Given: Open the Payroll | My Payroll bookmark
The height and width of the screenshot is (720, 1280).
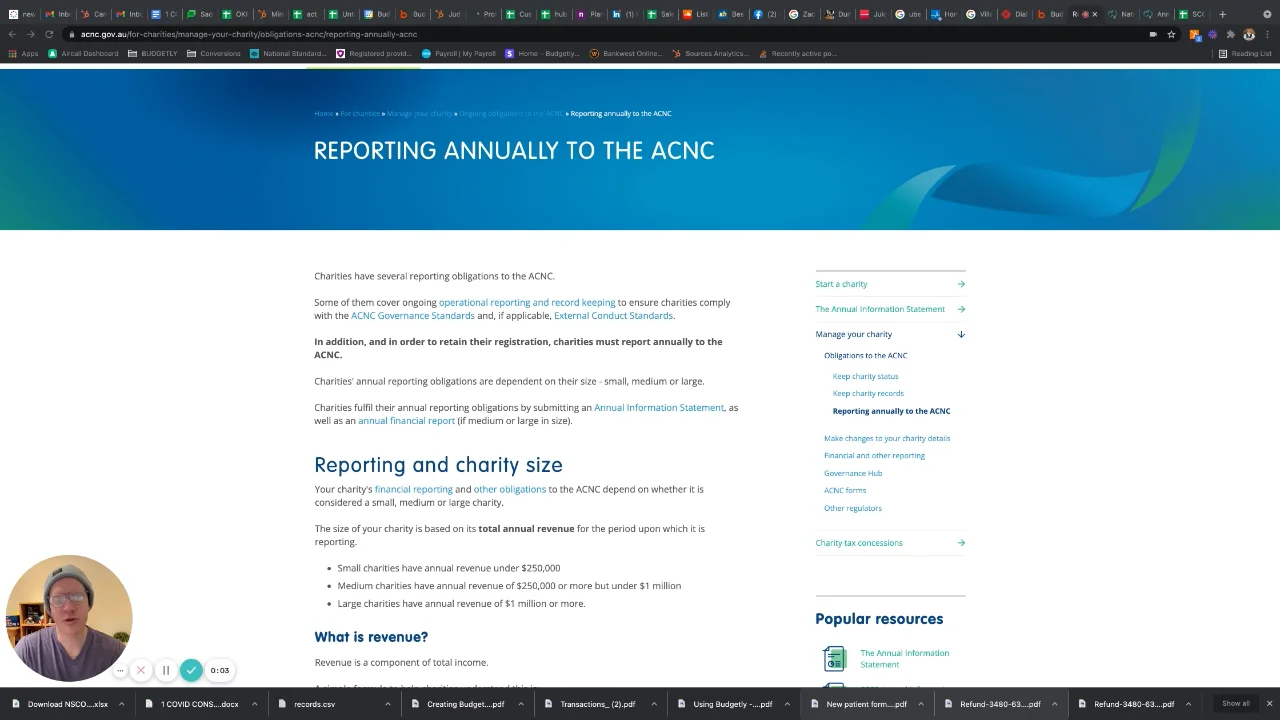Looking at the screenshot, I should (x=459, y=53).
